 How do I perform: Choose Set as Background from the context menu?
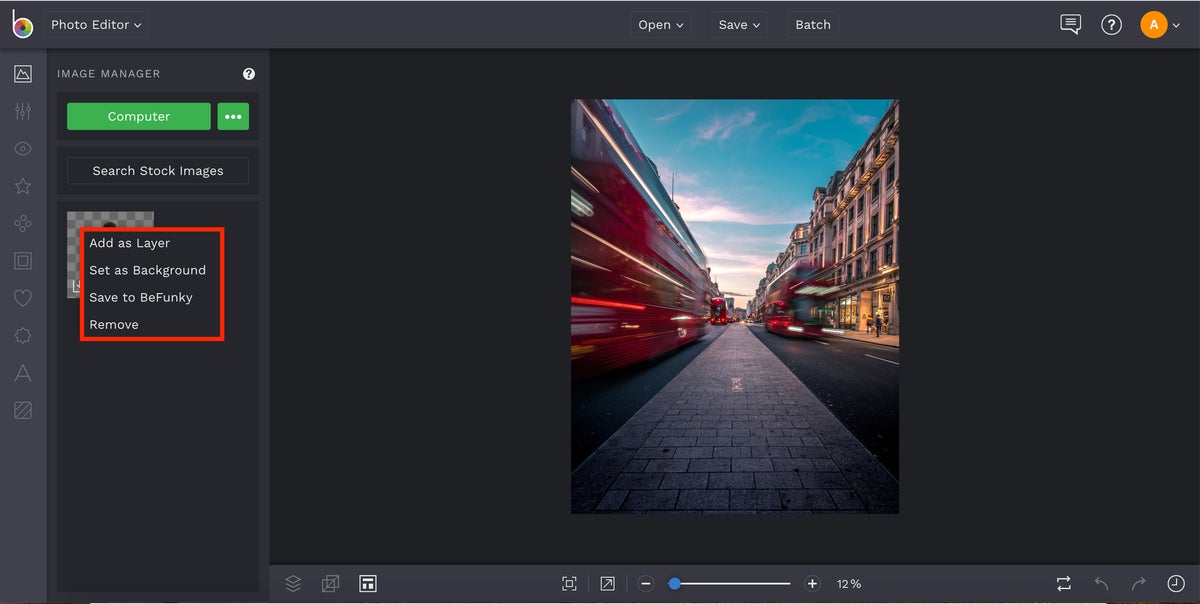click(147, 270)
